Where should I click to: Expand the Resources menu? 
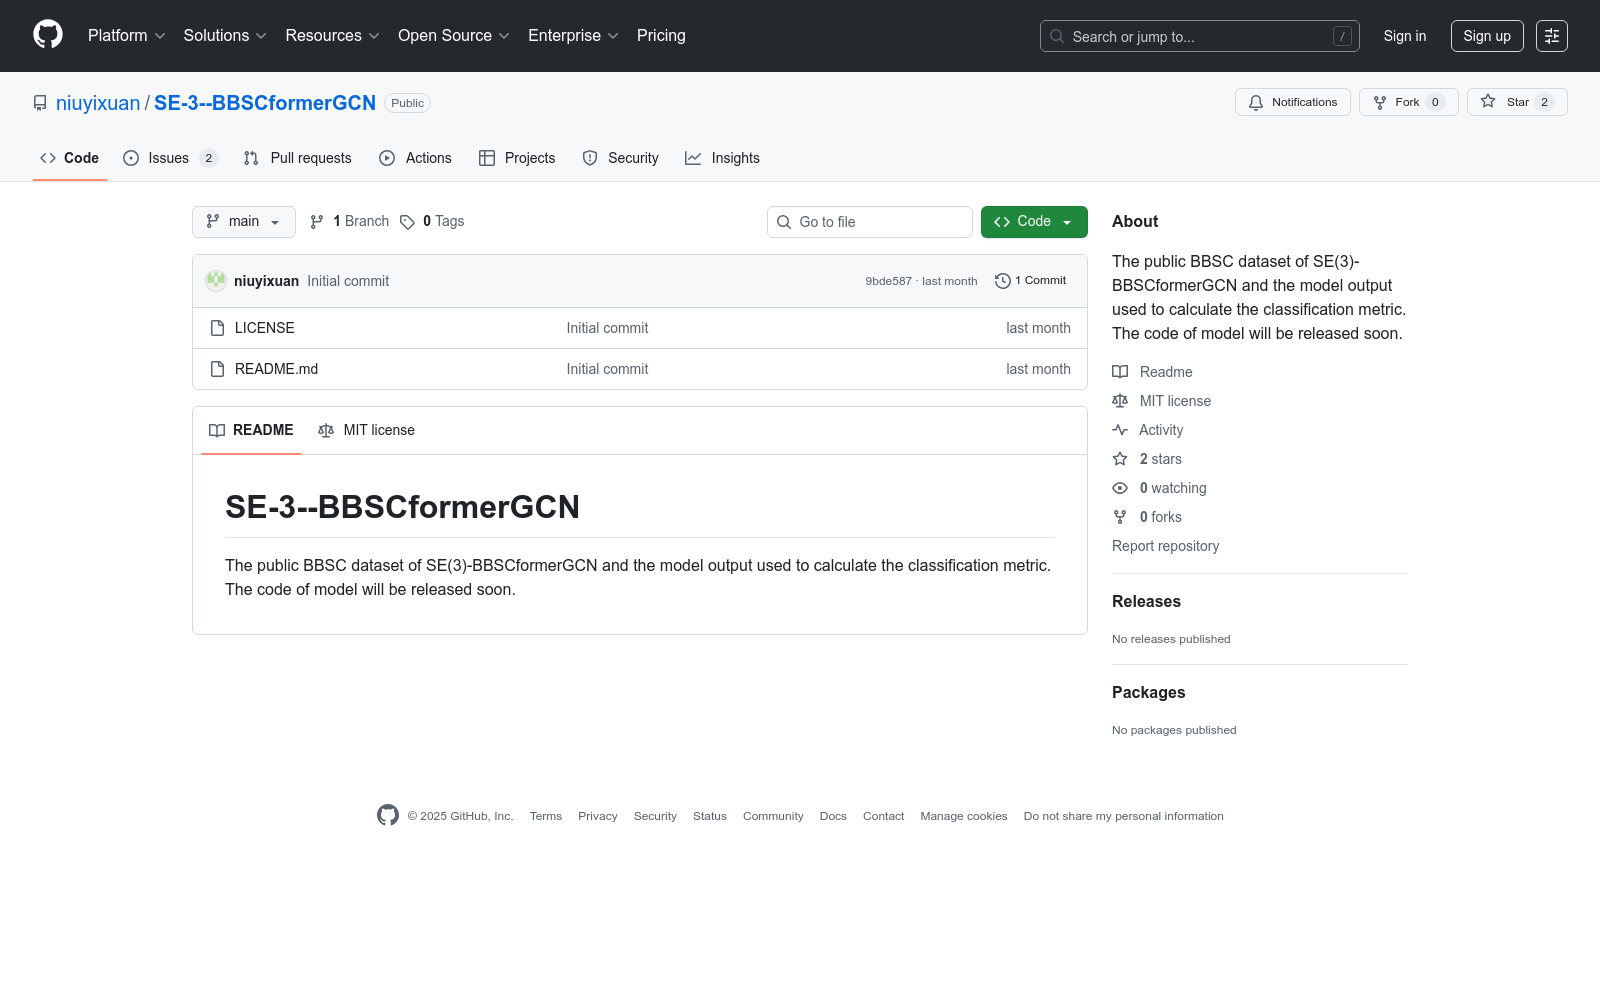point(333,36)
